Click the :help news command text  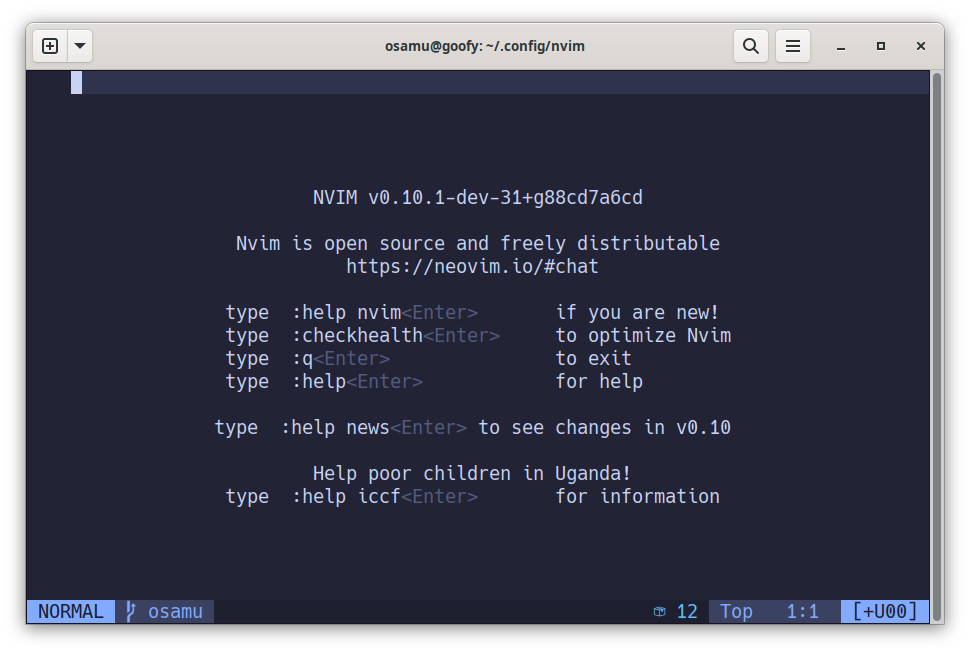pyautogui.click(x=335, y=428)
